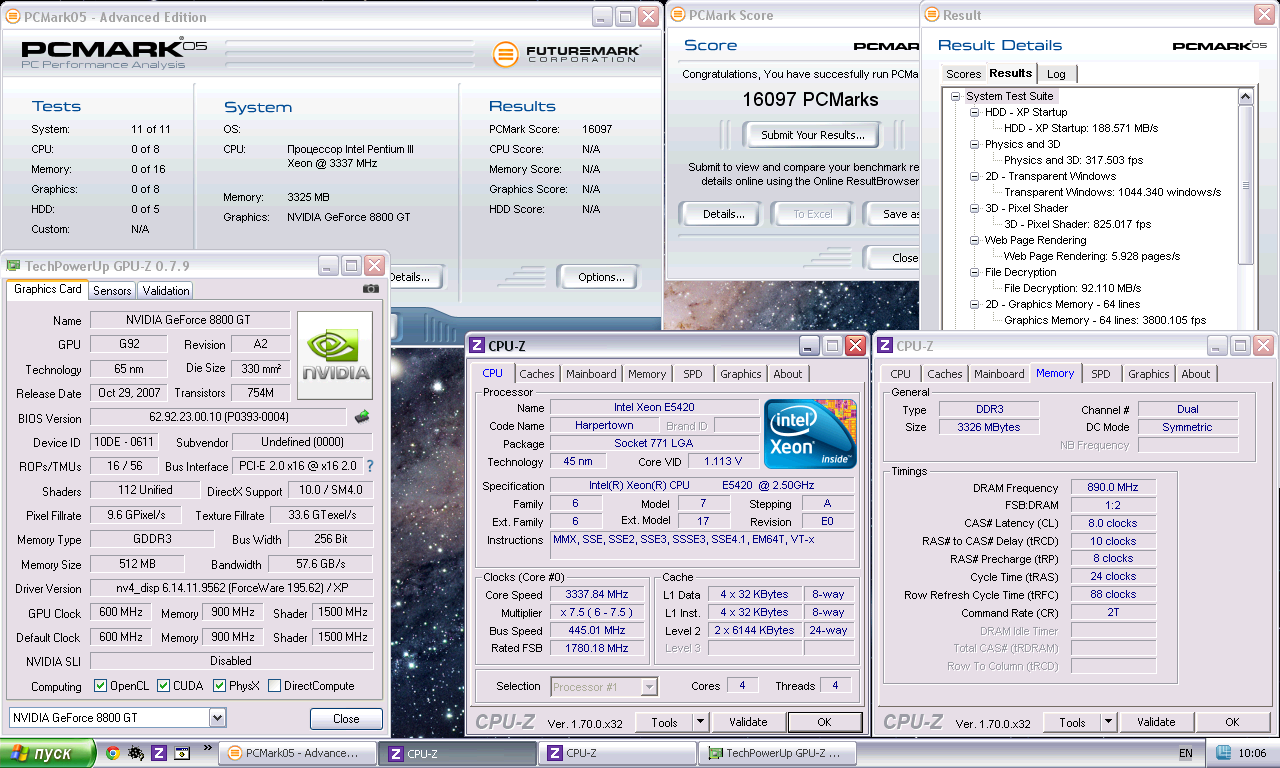Click the scroll-up arrow in the Result tree

pos(1245,97)
